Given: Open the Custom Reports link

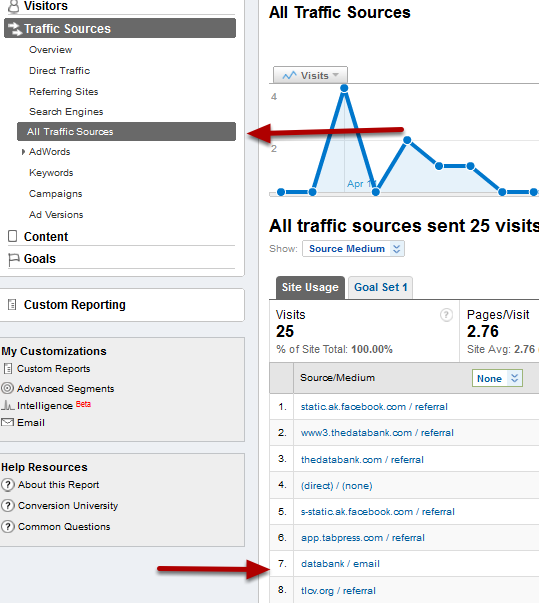Looking at the screenshot, I should pos(53,369).
